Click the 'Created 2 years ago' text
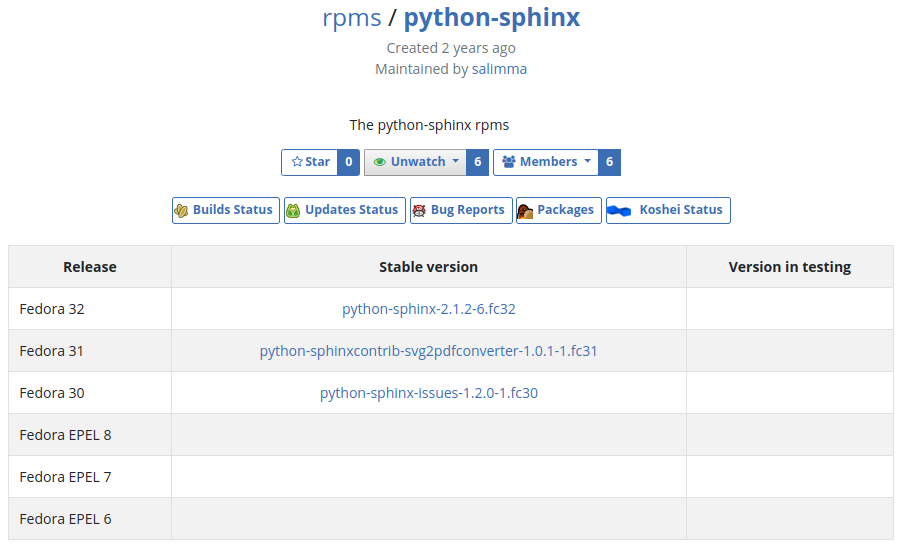This screenshot has width=902, height=544. click(x=451, y=48)
